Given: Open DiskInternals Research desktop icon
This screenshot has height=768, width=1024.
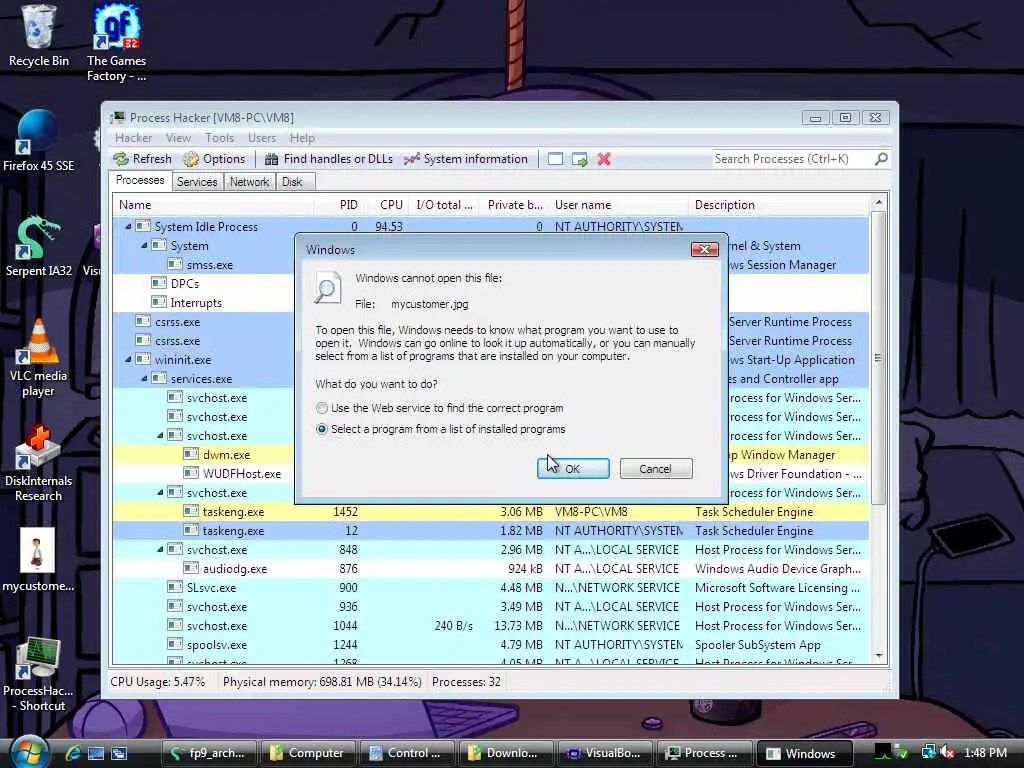Looking at the screenshot, I should 39,463.
